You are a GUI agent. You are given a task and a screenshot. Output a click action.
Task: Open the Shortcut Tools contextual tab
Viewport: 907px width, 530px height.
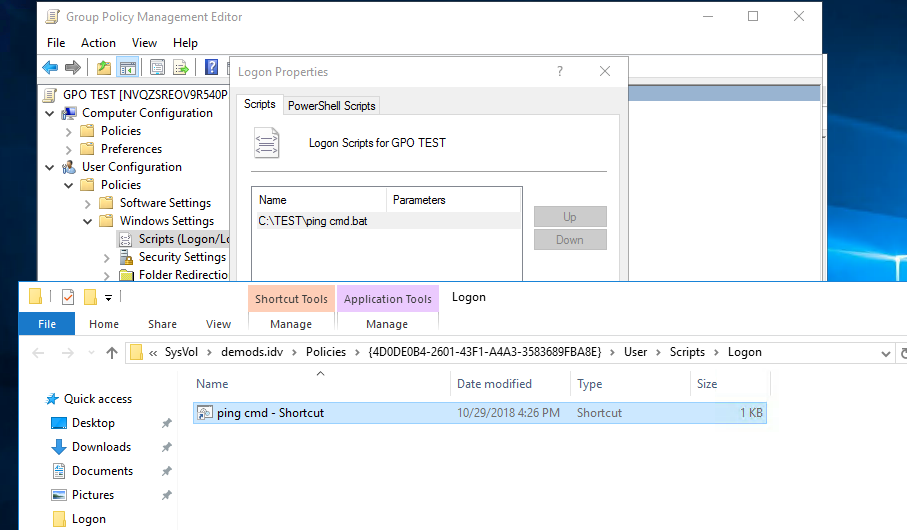pyautogui.click(x=292, y=299)
